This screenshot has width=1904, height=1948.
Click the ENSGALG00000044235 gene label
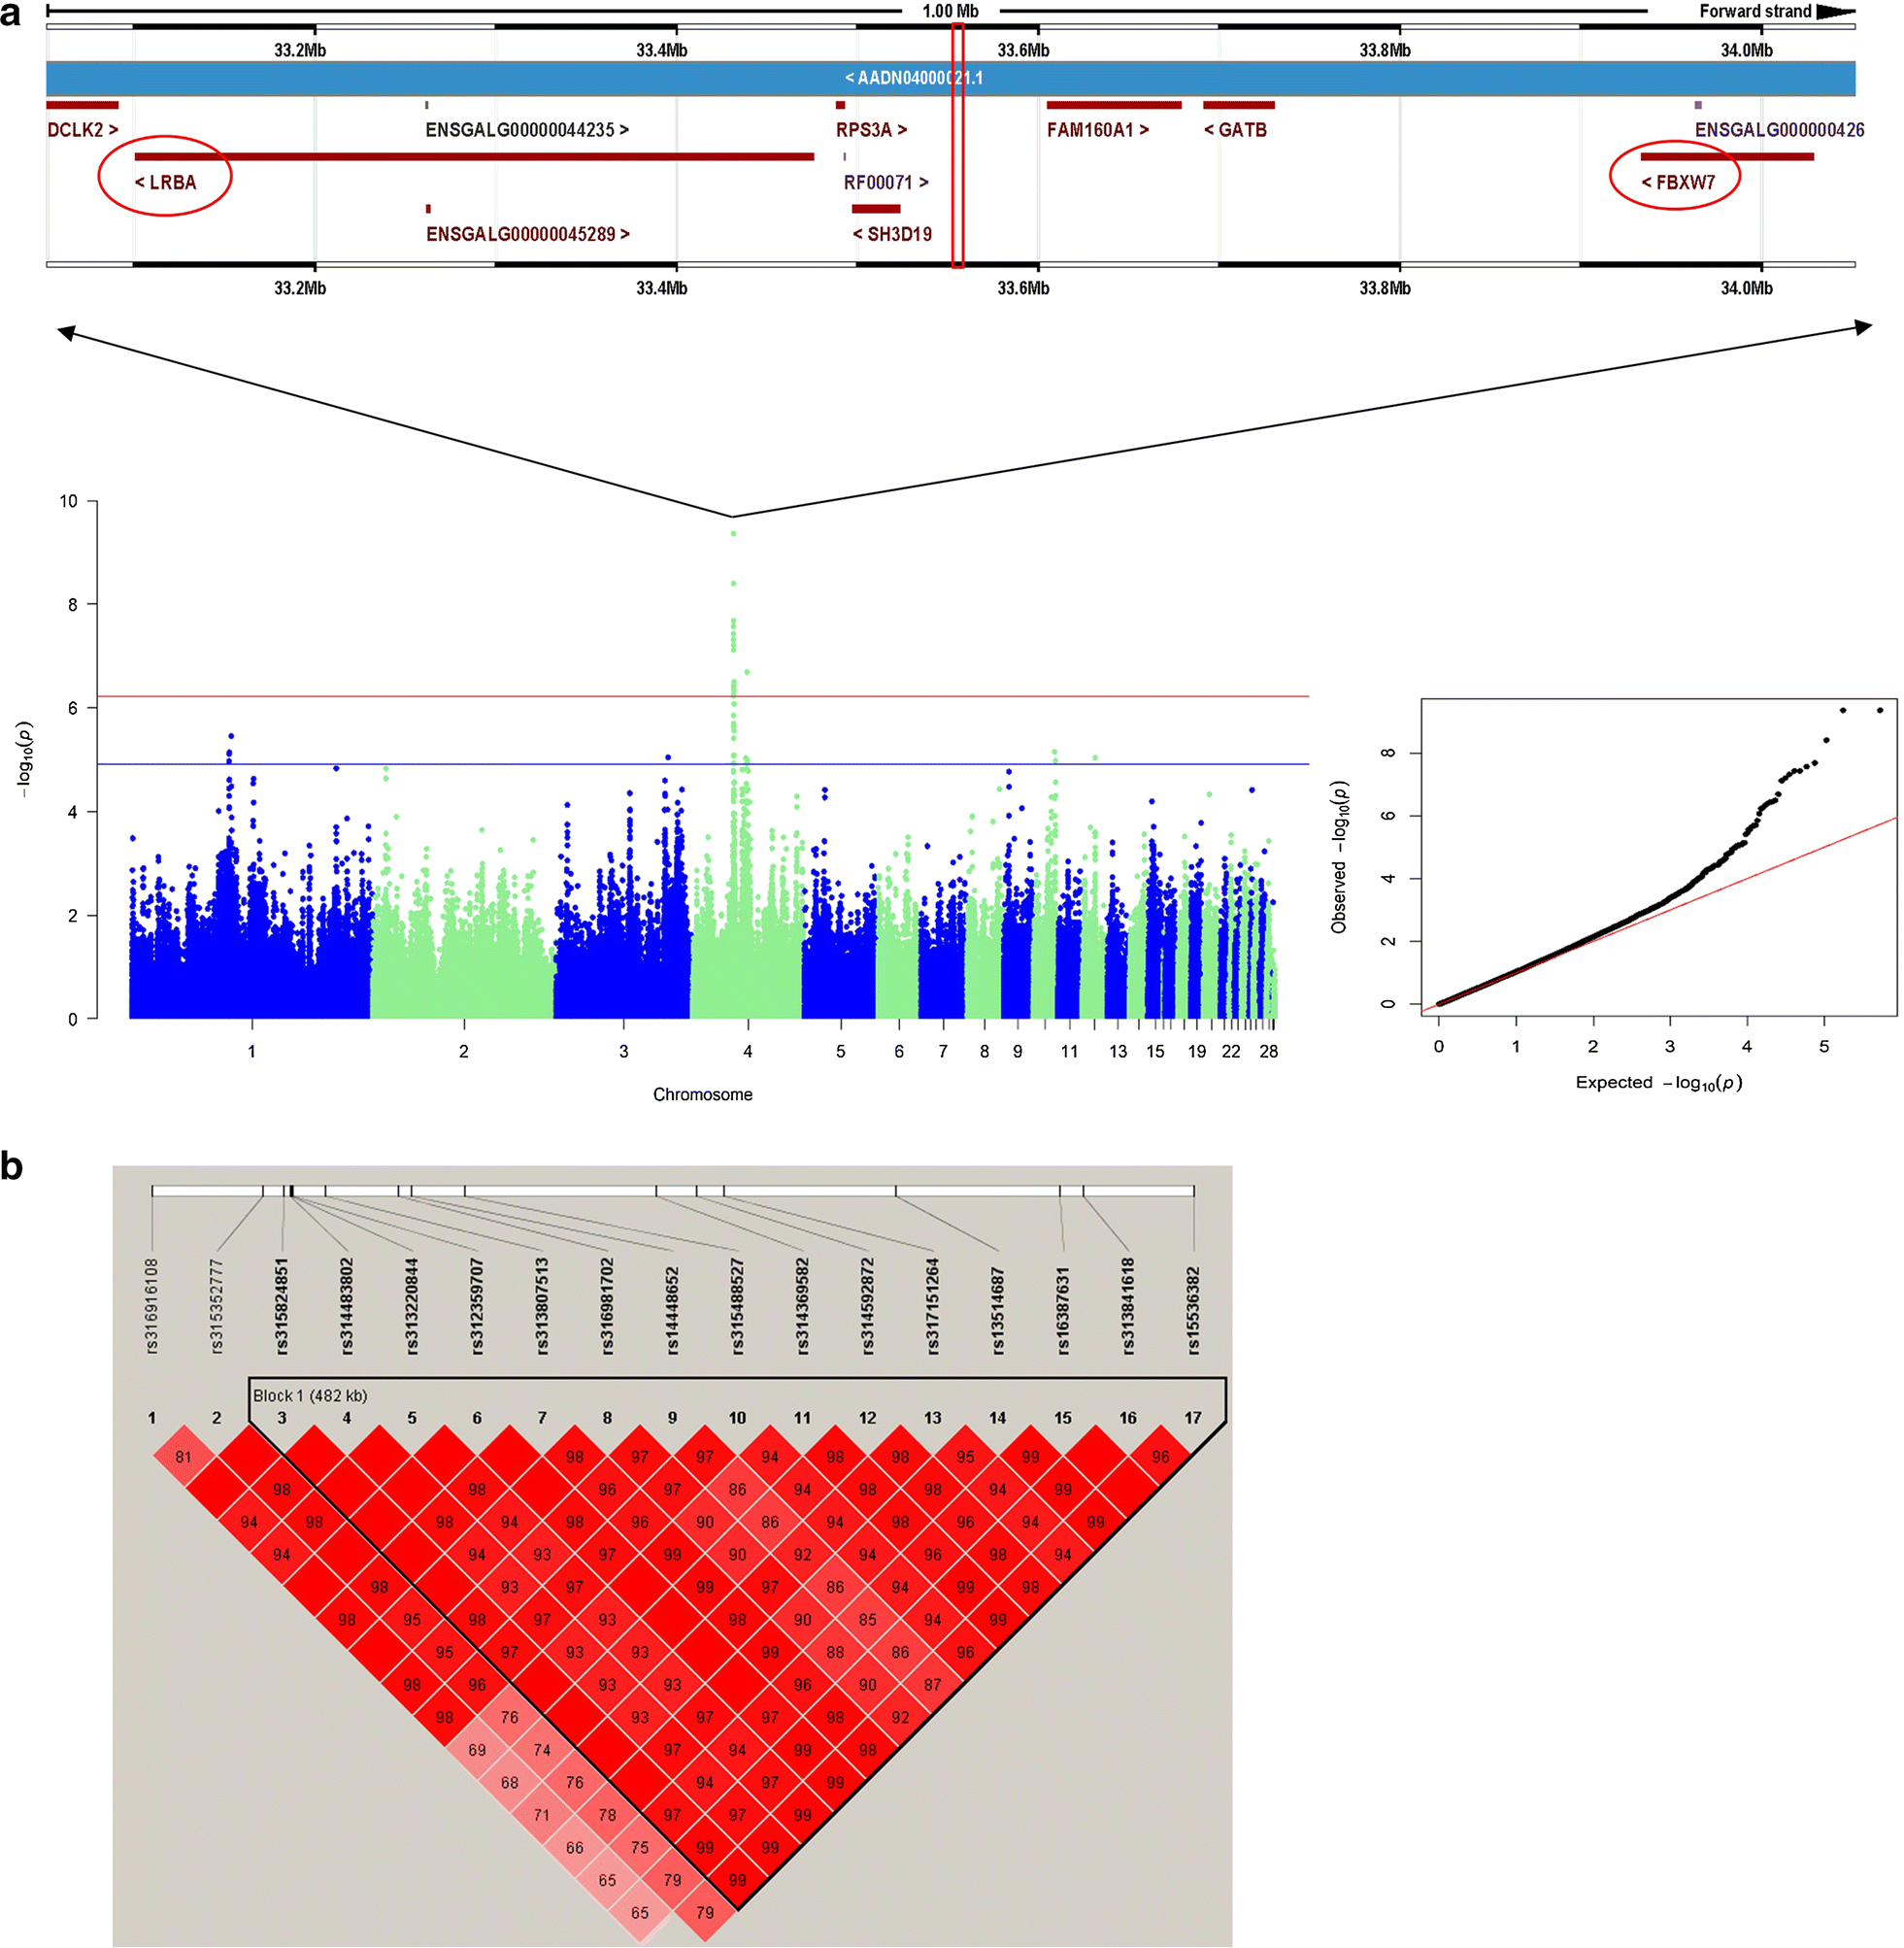coord(527,130)
